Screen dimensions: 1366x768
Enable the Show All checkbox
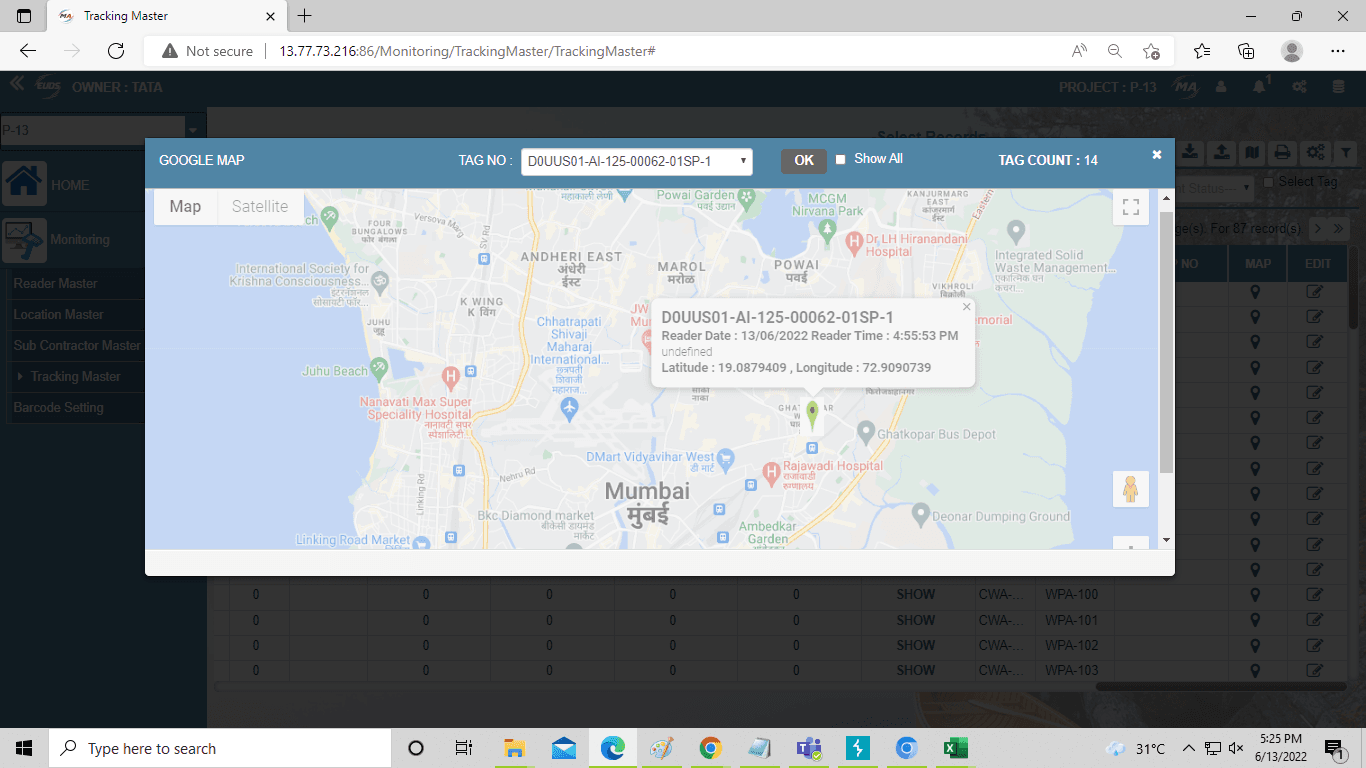841,160
